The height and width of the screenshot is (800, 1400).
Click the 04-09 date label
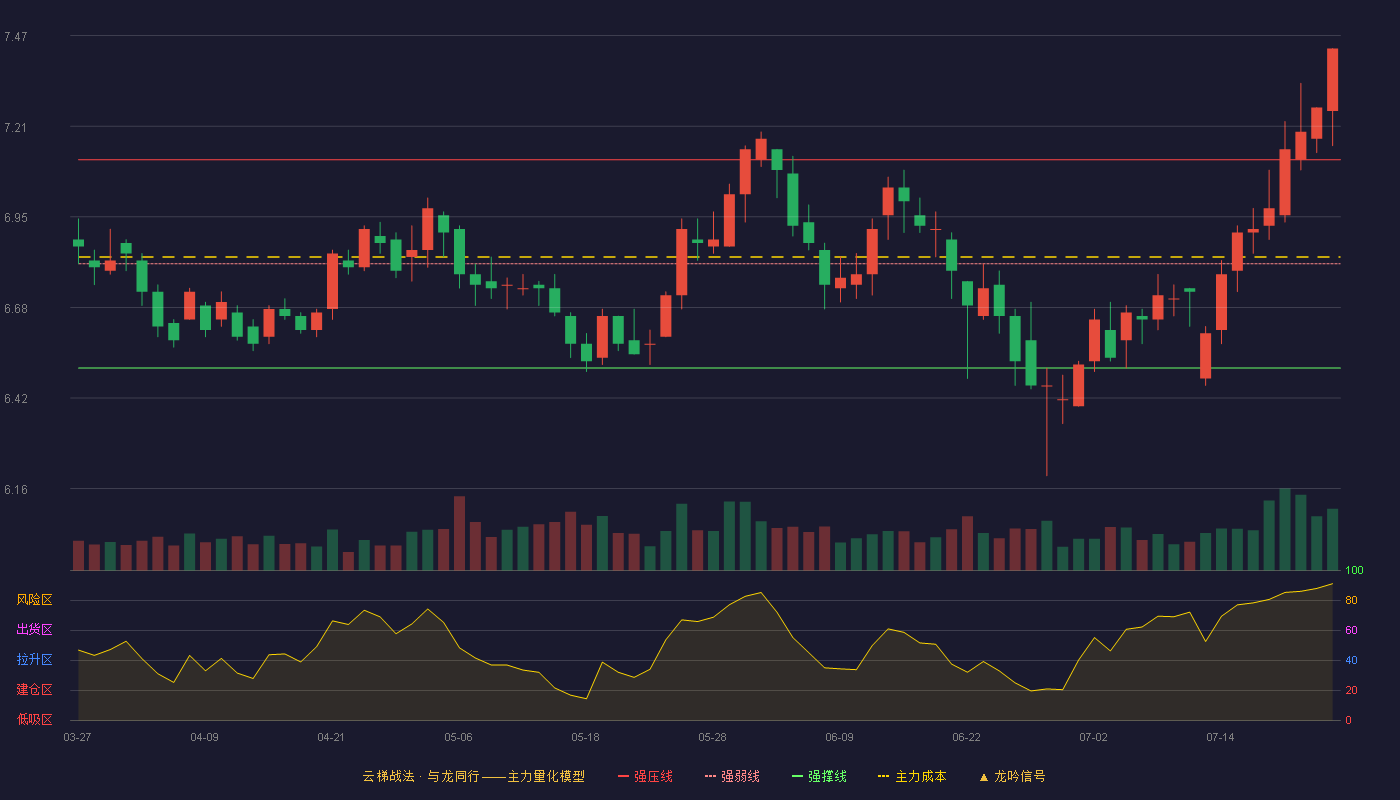(x=204, y=737)
